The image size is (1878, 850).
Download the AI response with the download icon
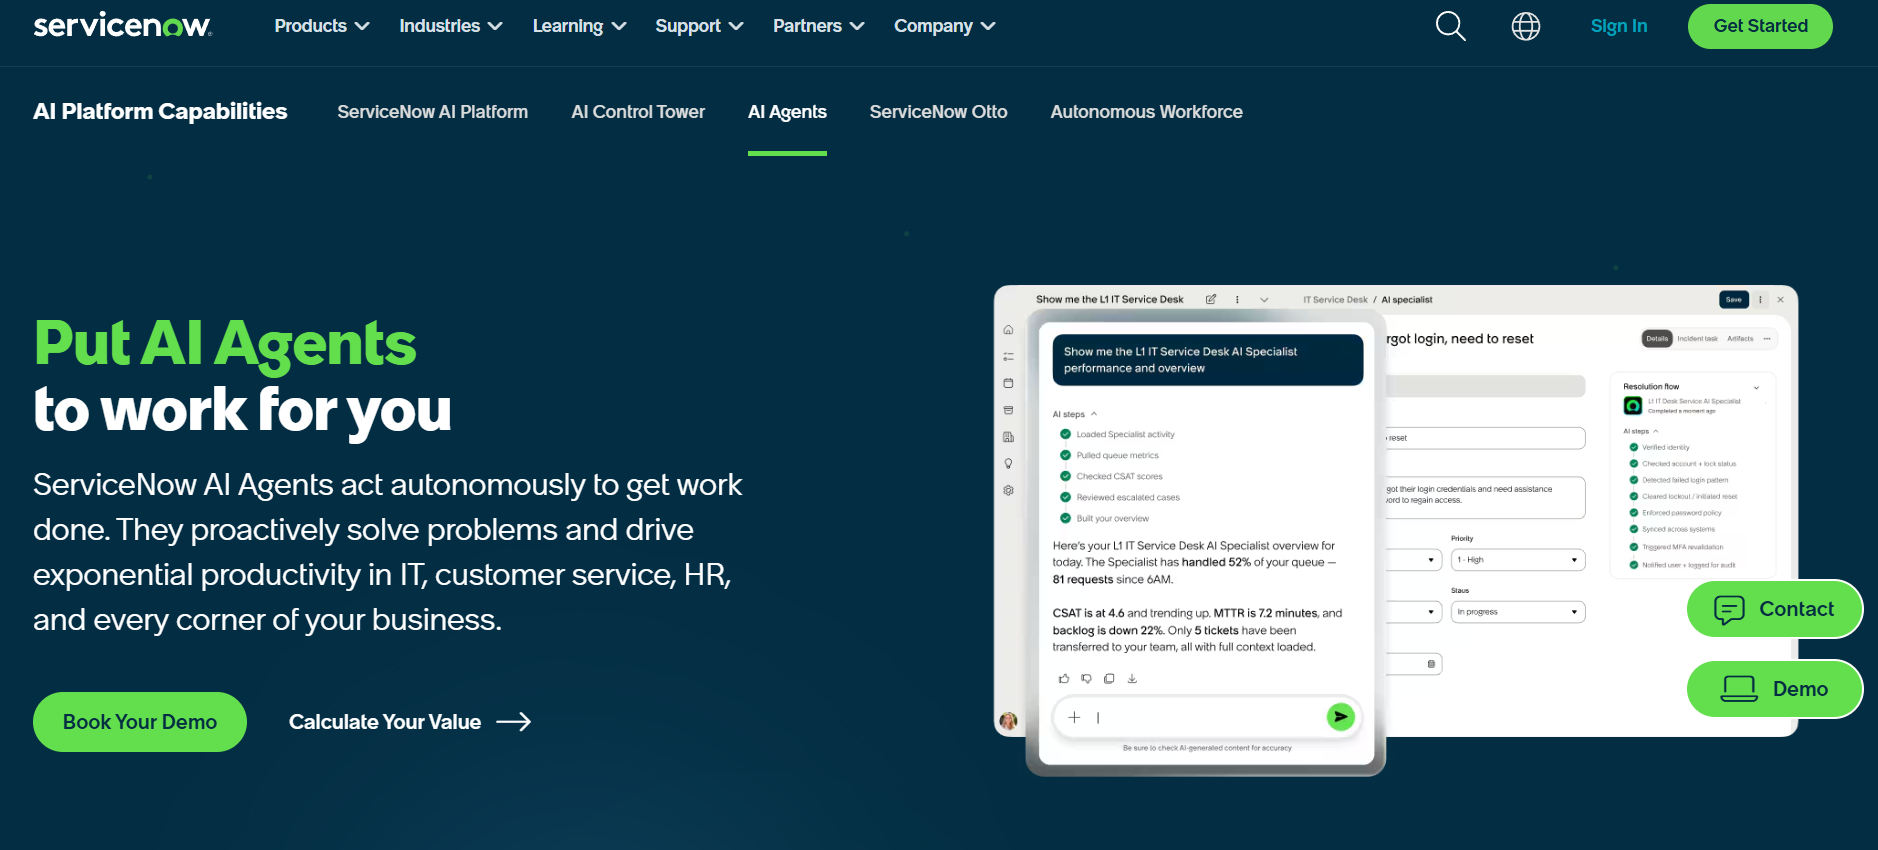(1132, 678)
